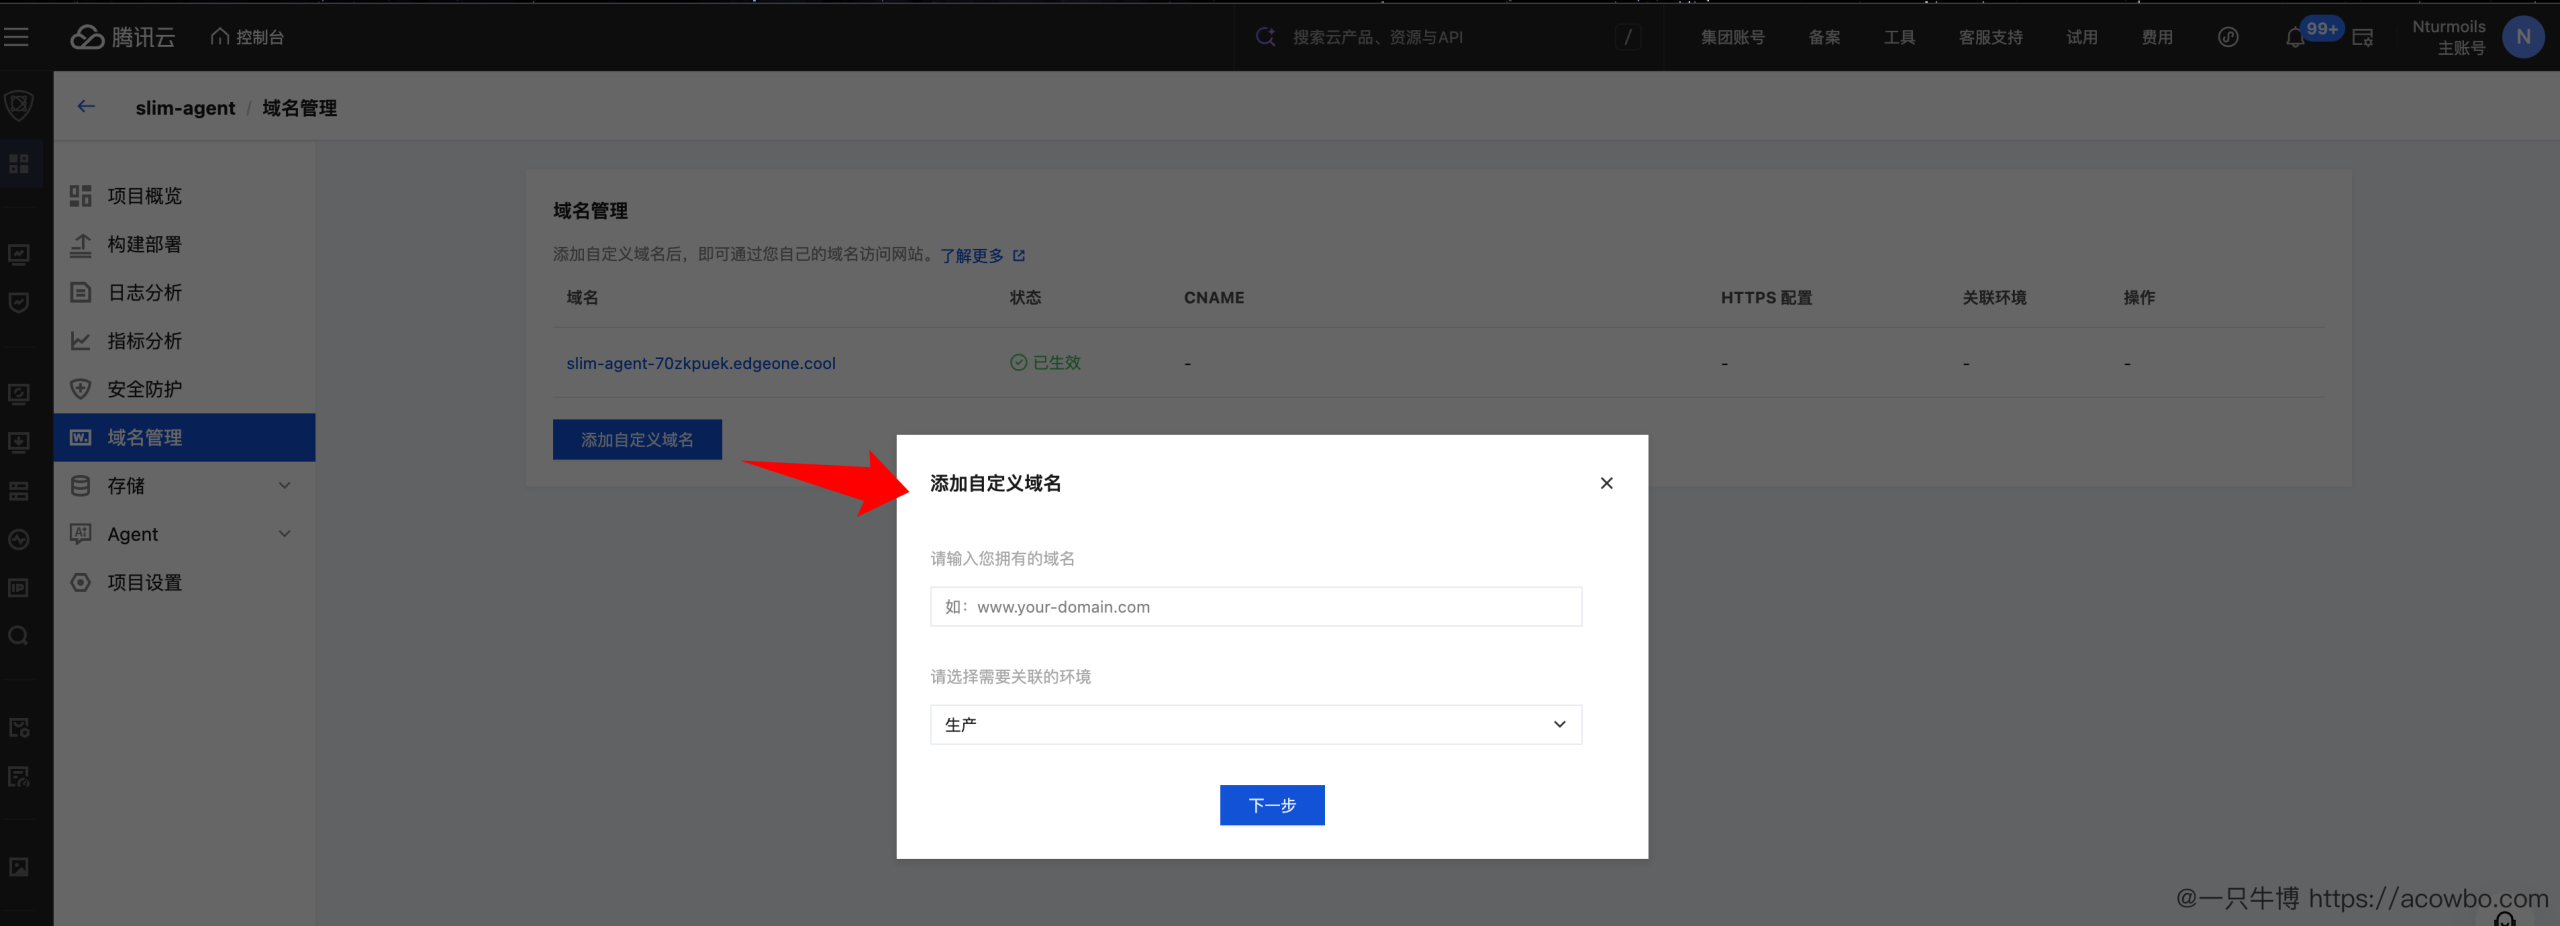The width and height of the screenshot is (2560, 926).
Task: Click the 构建部署 upload icon
Action: point(81,244)
